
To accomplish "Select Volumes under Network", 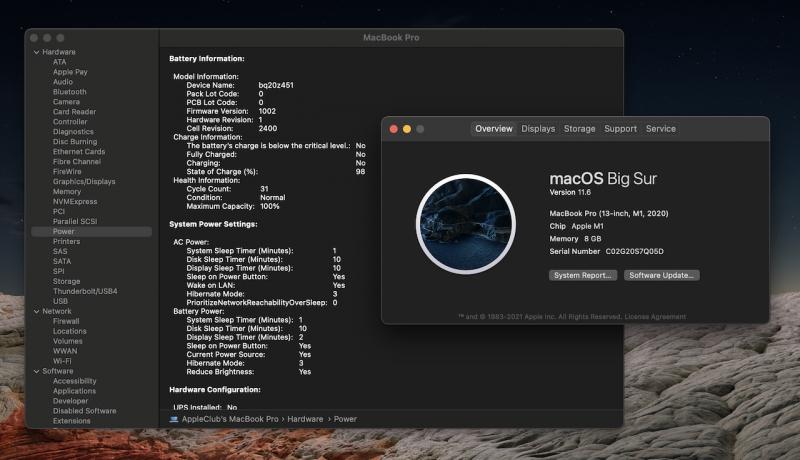I will point(67,341).
